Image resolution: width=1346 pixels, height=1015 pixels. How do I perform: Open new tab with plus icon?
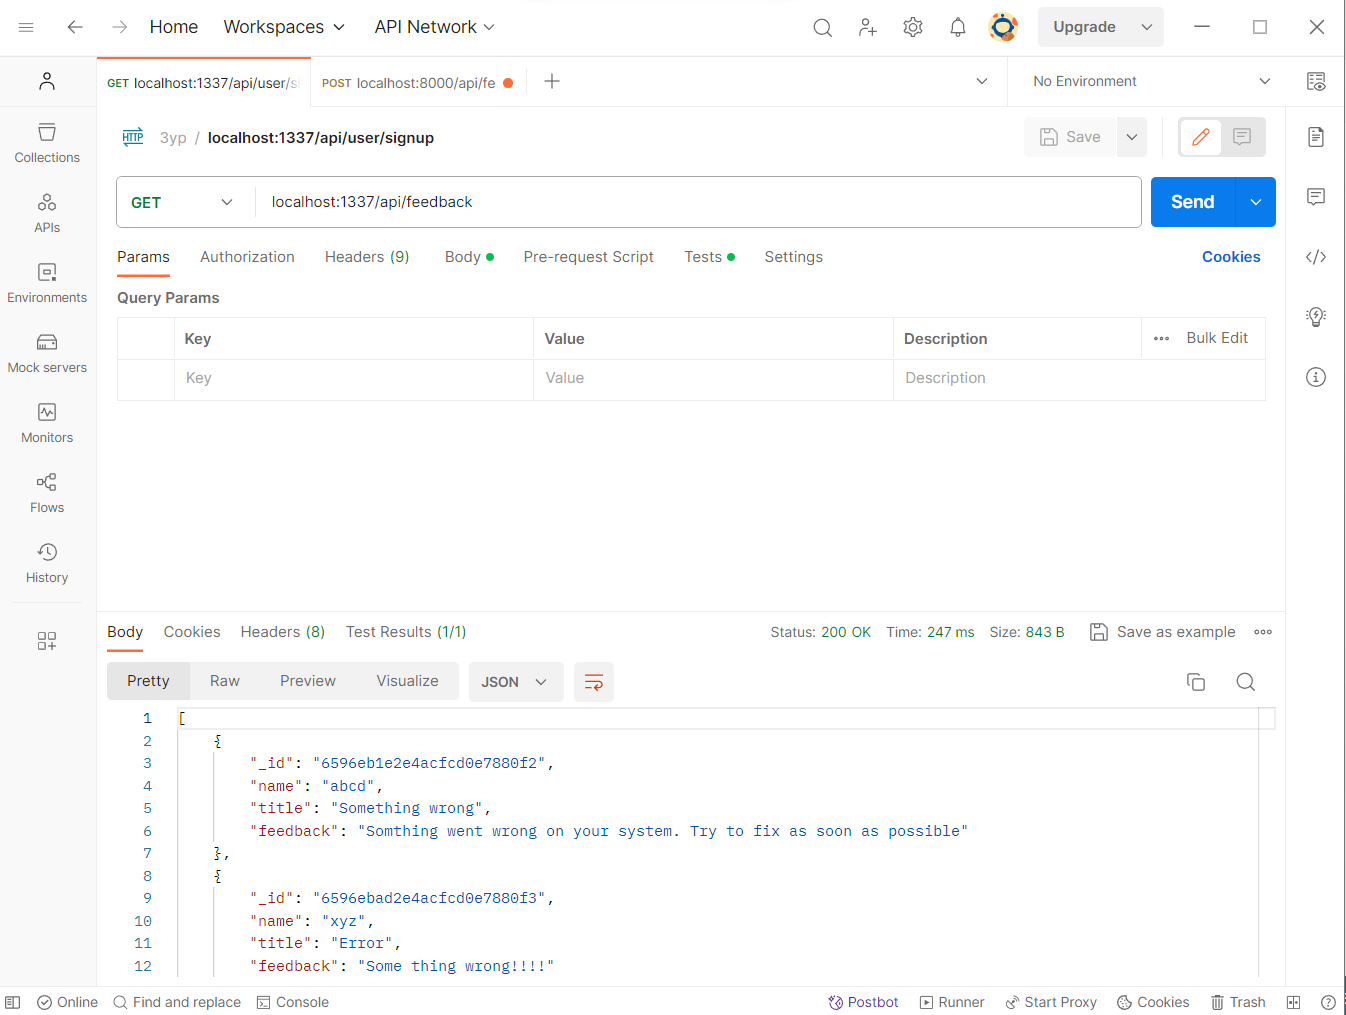(552, 81)
